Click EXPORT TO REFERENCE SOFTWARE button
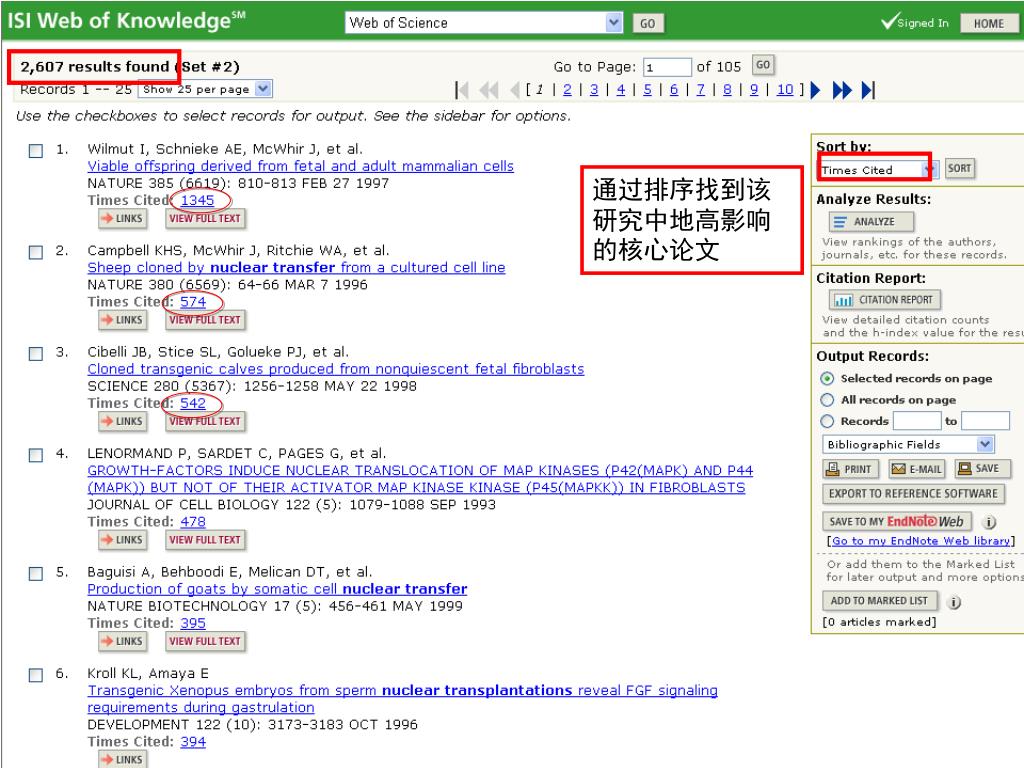 [x=913, y=494]
